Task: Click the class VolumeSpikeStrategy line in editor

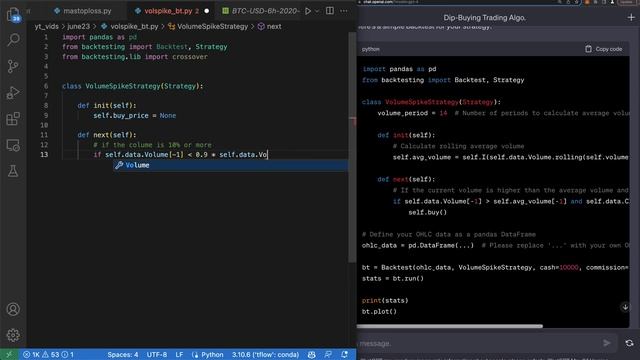Action: [132, 86]
